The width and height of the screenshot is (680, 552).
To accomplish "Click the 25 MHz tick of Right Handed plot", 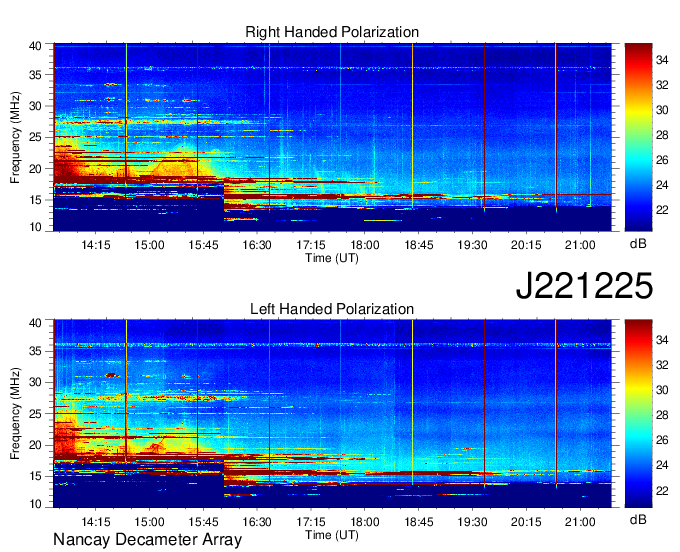I will click(35, 137).
